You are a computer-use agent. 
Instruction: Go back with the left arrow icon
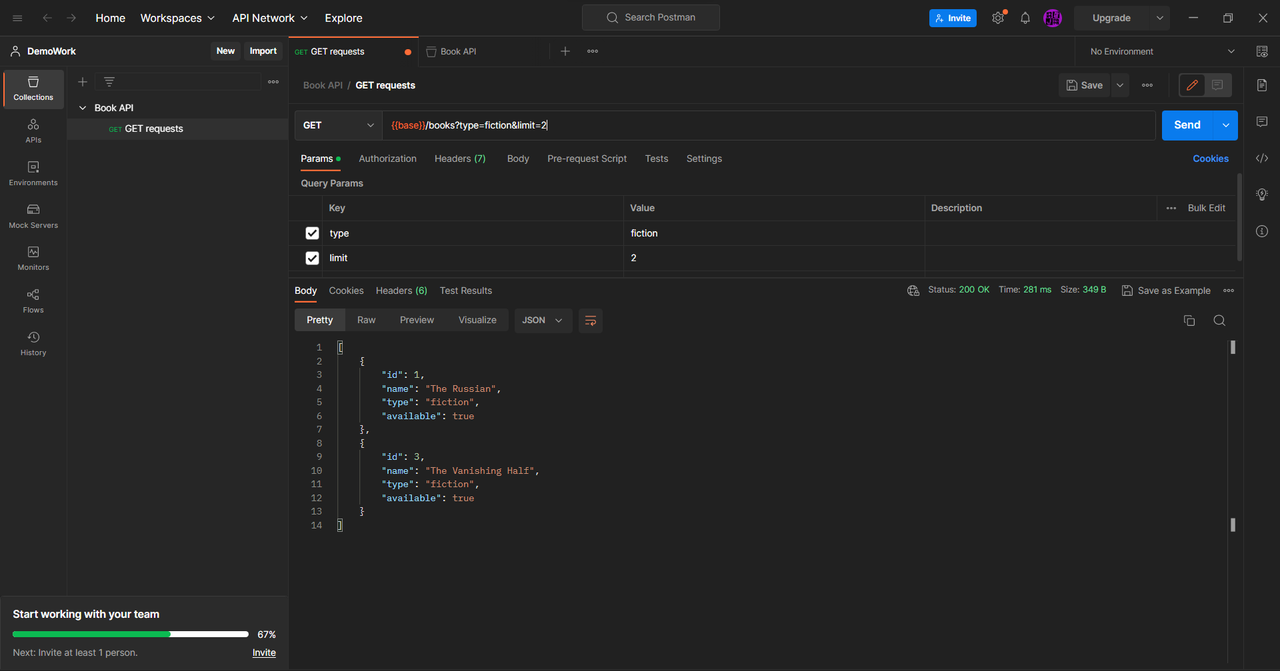pyautogui.click(x=47, y=18)
